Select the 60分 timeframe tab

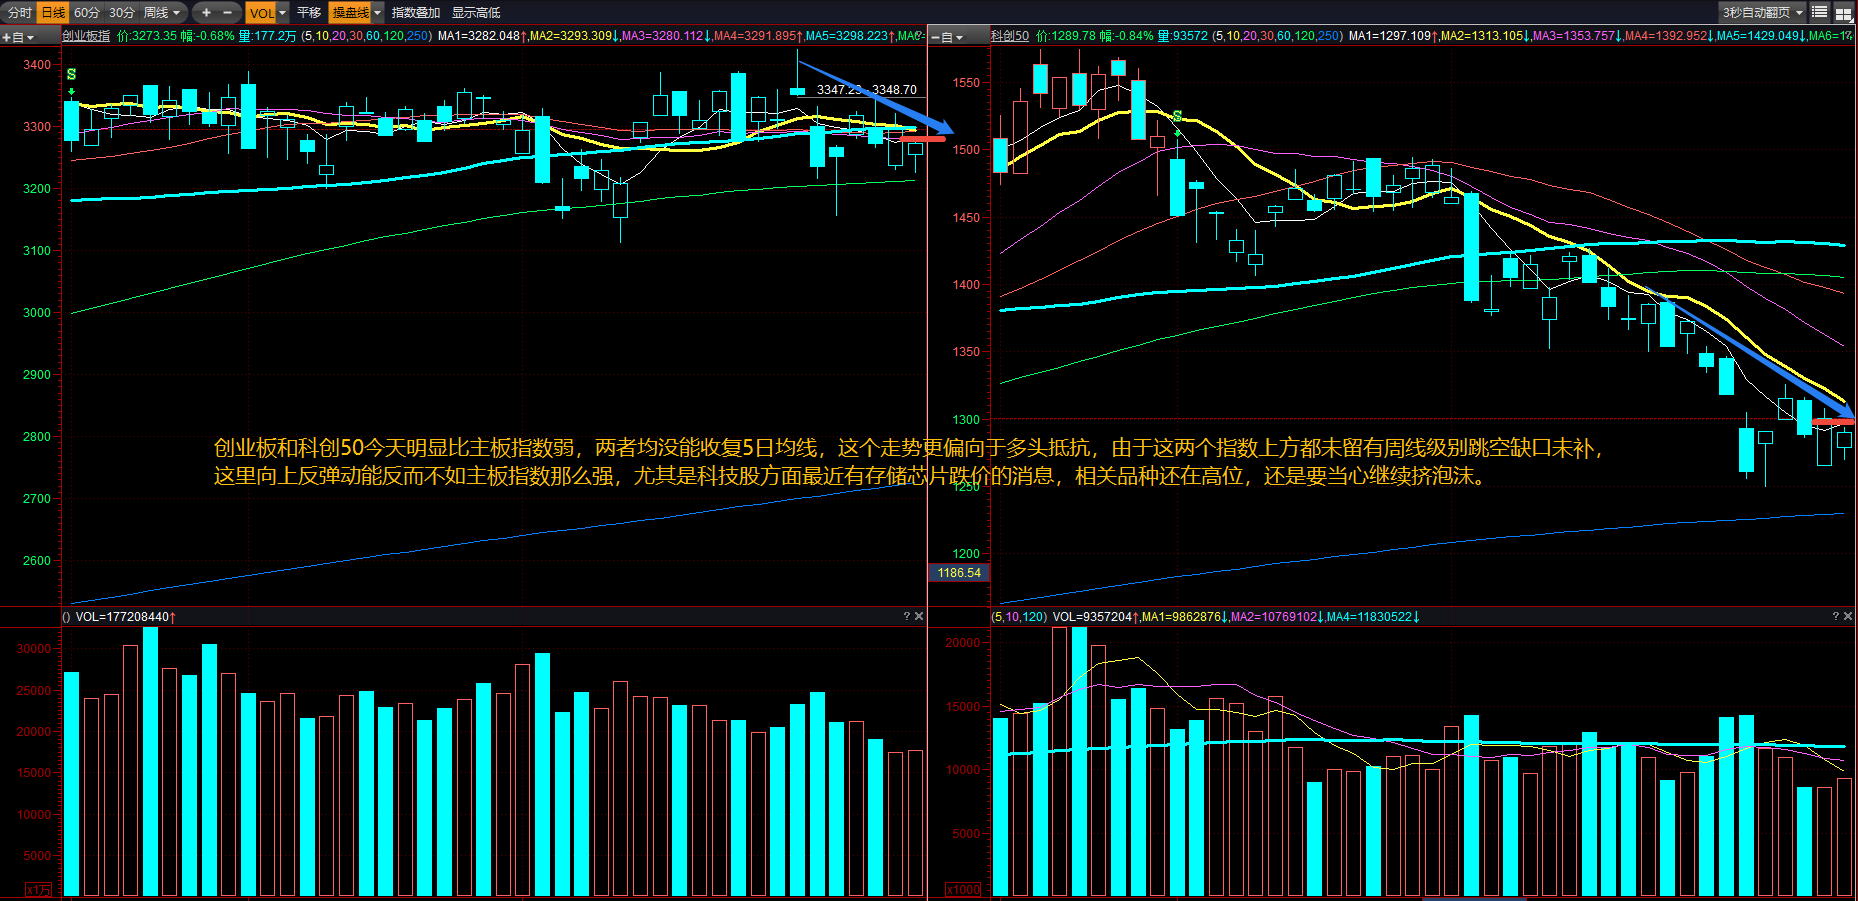coord(87,13)
